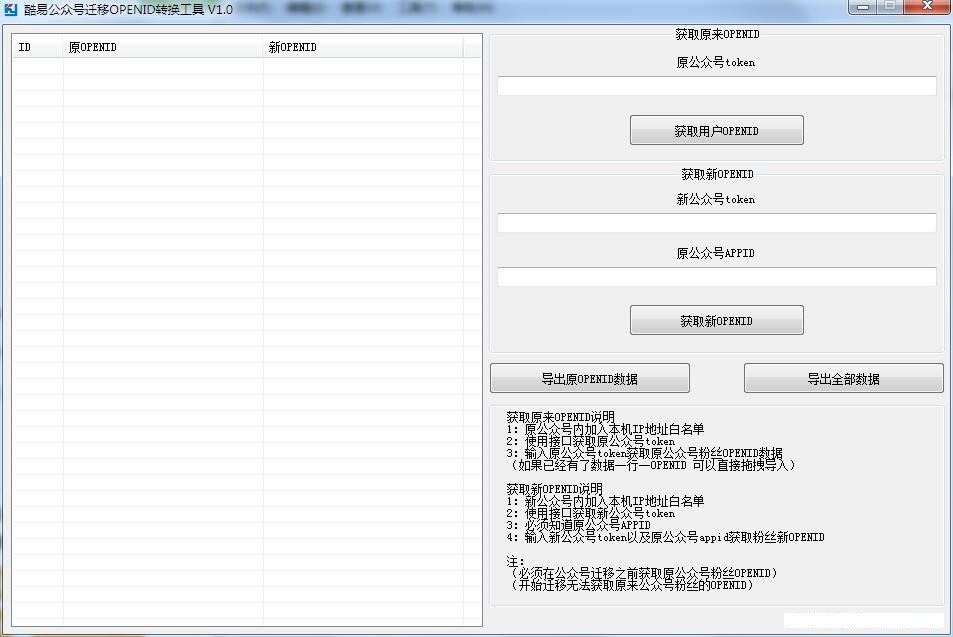953x637 pixels.
Task: Select the ID column header
Action: (x=38, y=47)
